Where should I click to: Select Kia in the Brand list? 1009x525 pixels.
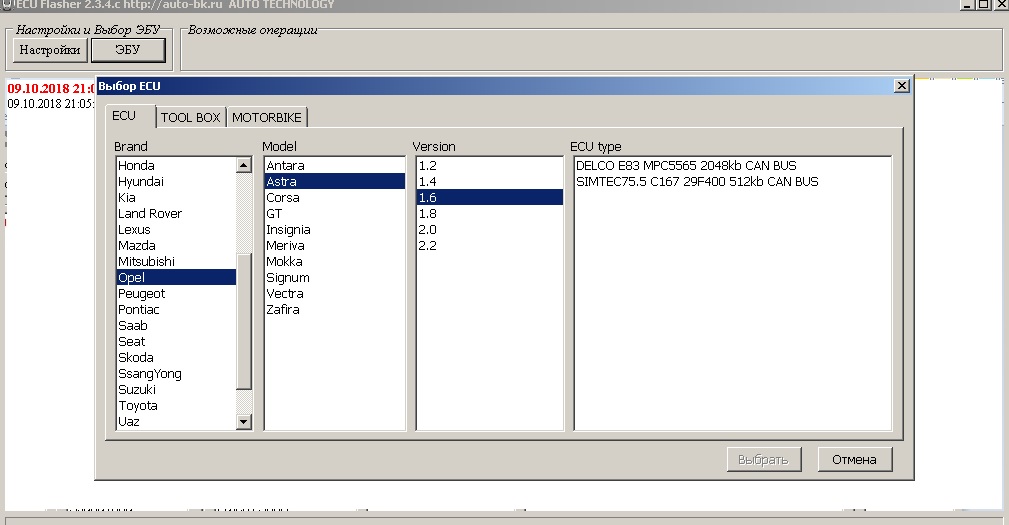[x=176, y=198]
